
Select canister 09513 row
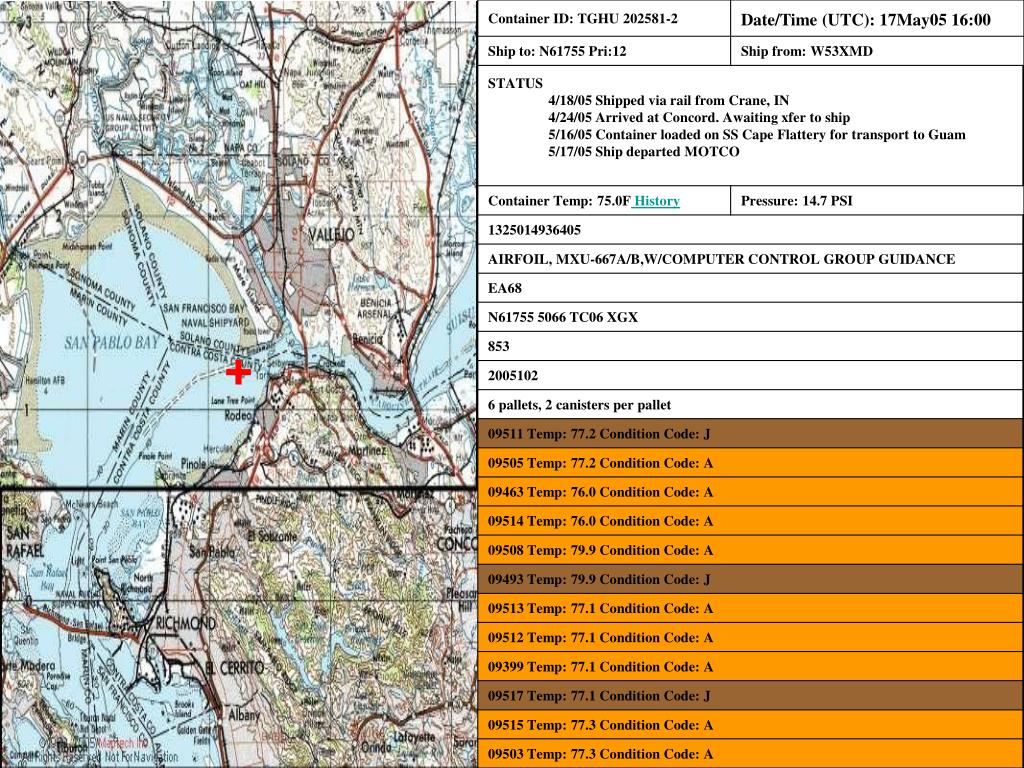click(750, 609)
